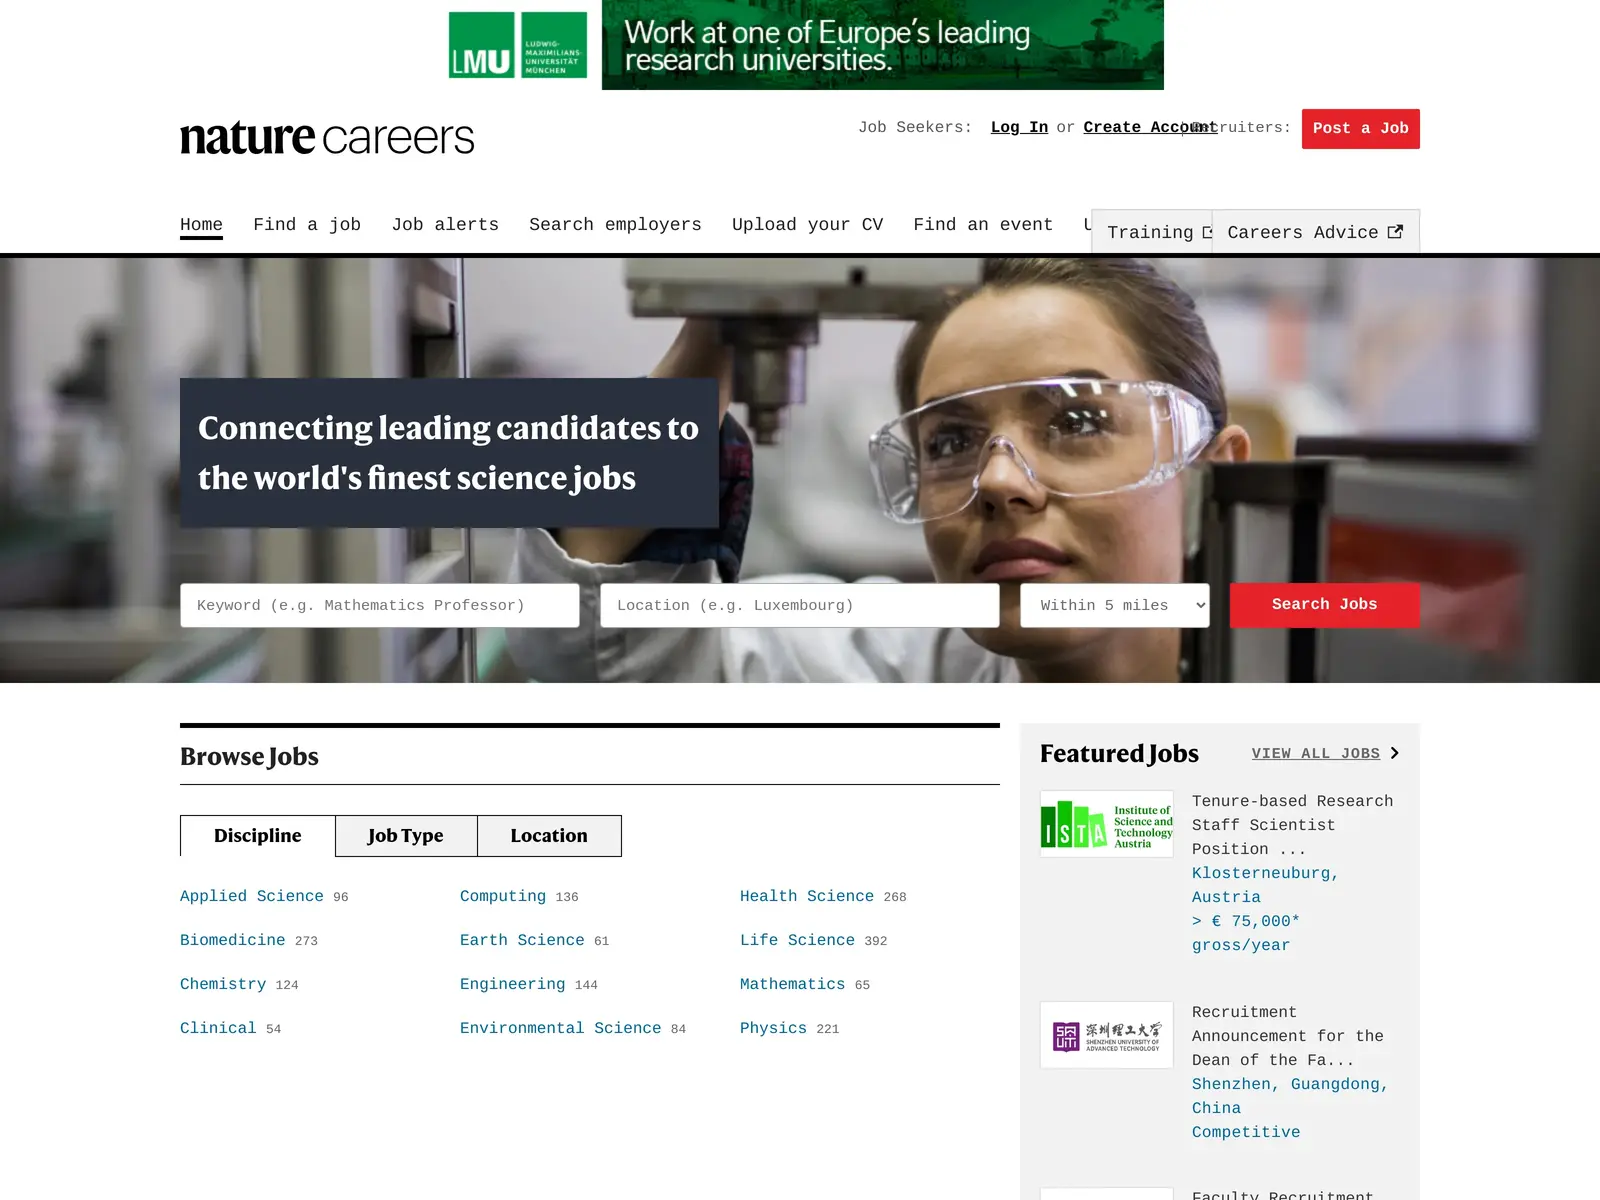The height and width of the screenshot is (1200, 1600).
Task: Click the chevron arrow beside View All Jobs
Action: (x=1395, y=753)
